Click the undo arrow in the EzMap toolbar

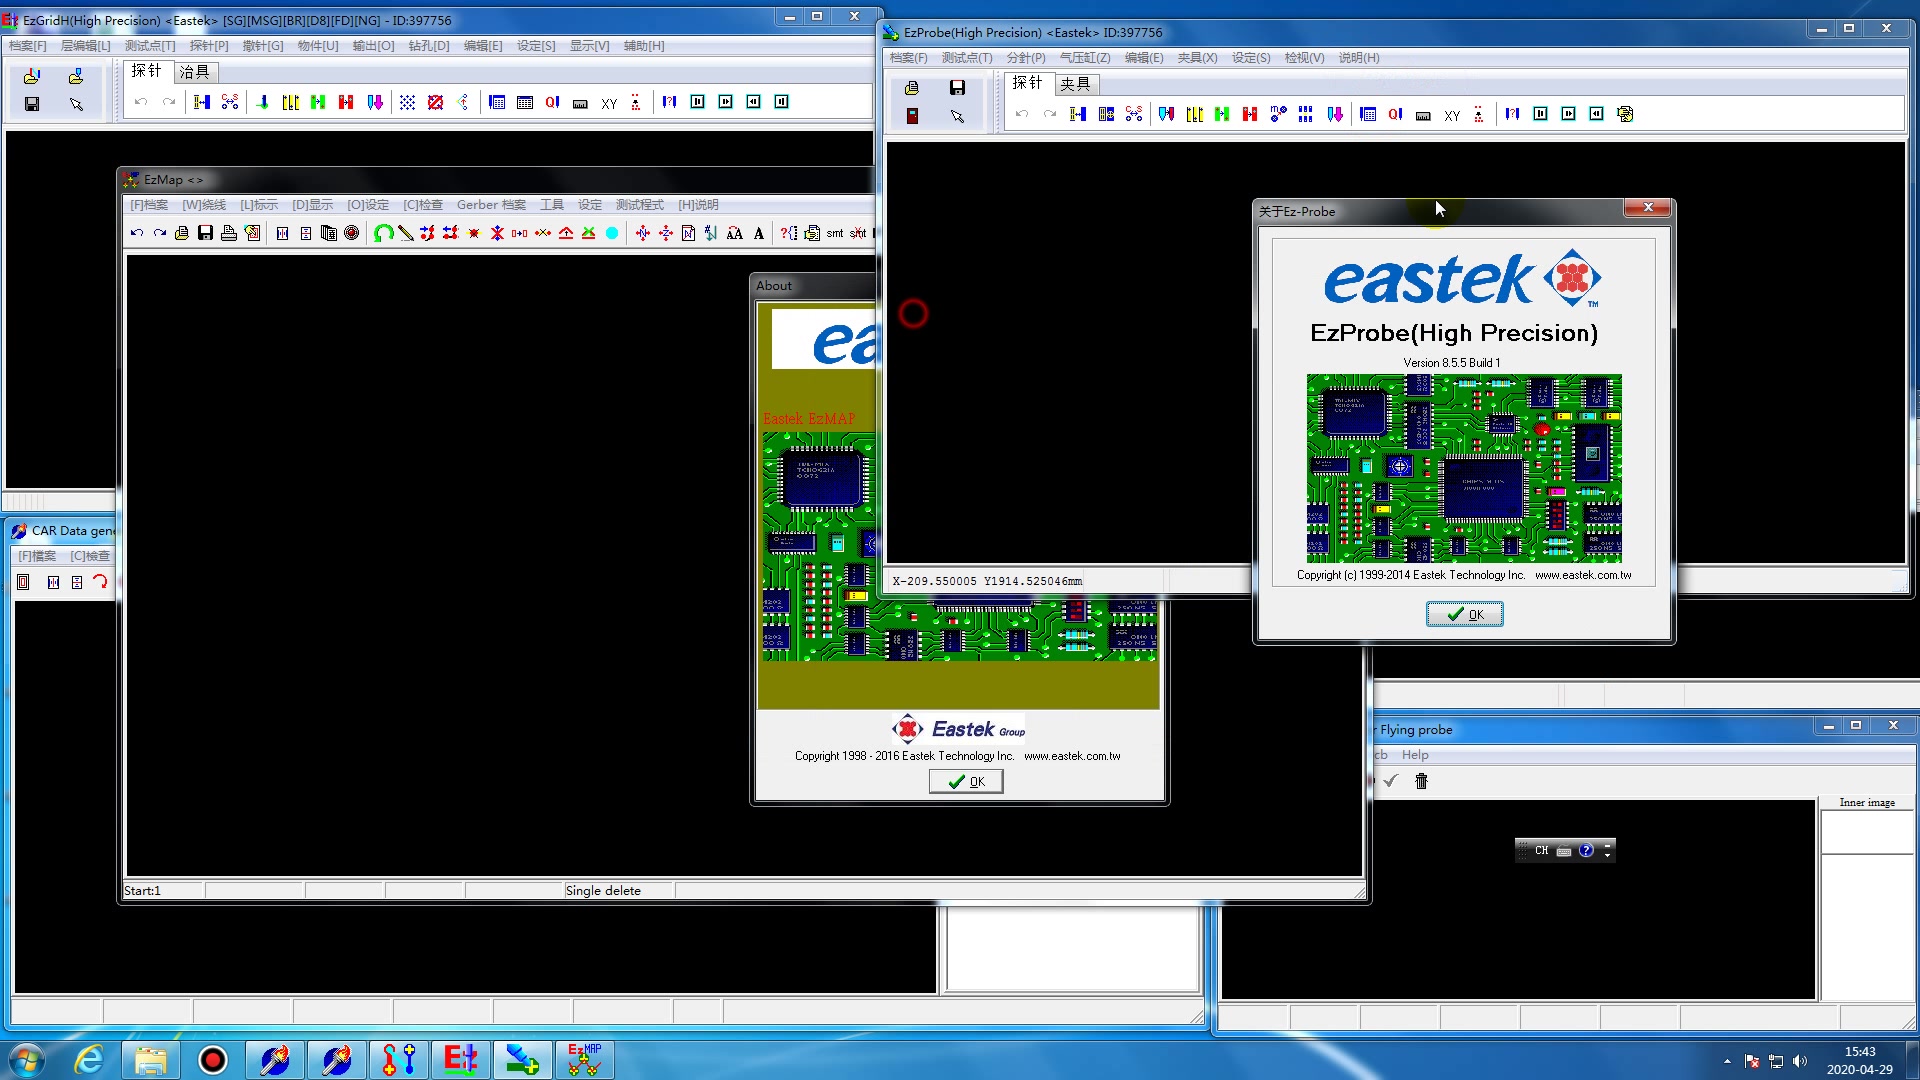pyautogui.click(x=138, y=233)
